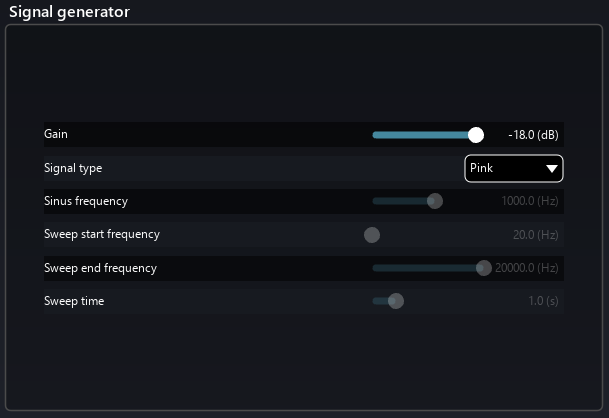Click the Signal type dropdown arrow
The image size is (609, 418).
pyautogui.click(x=552, y=168)
